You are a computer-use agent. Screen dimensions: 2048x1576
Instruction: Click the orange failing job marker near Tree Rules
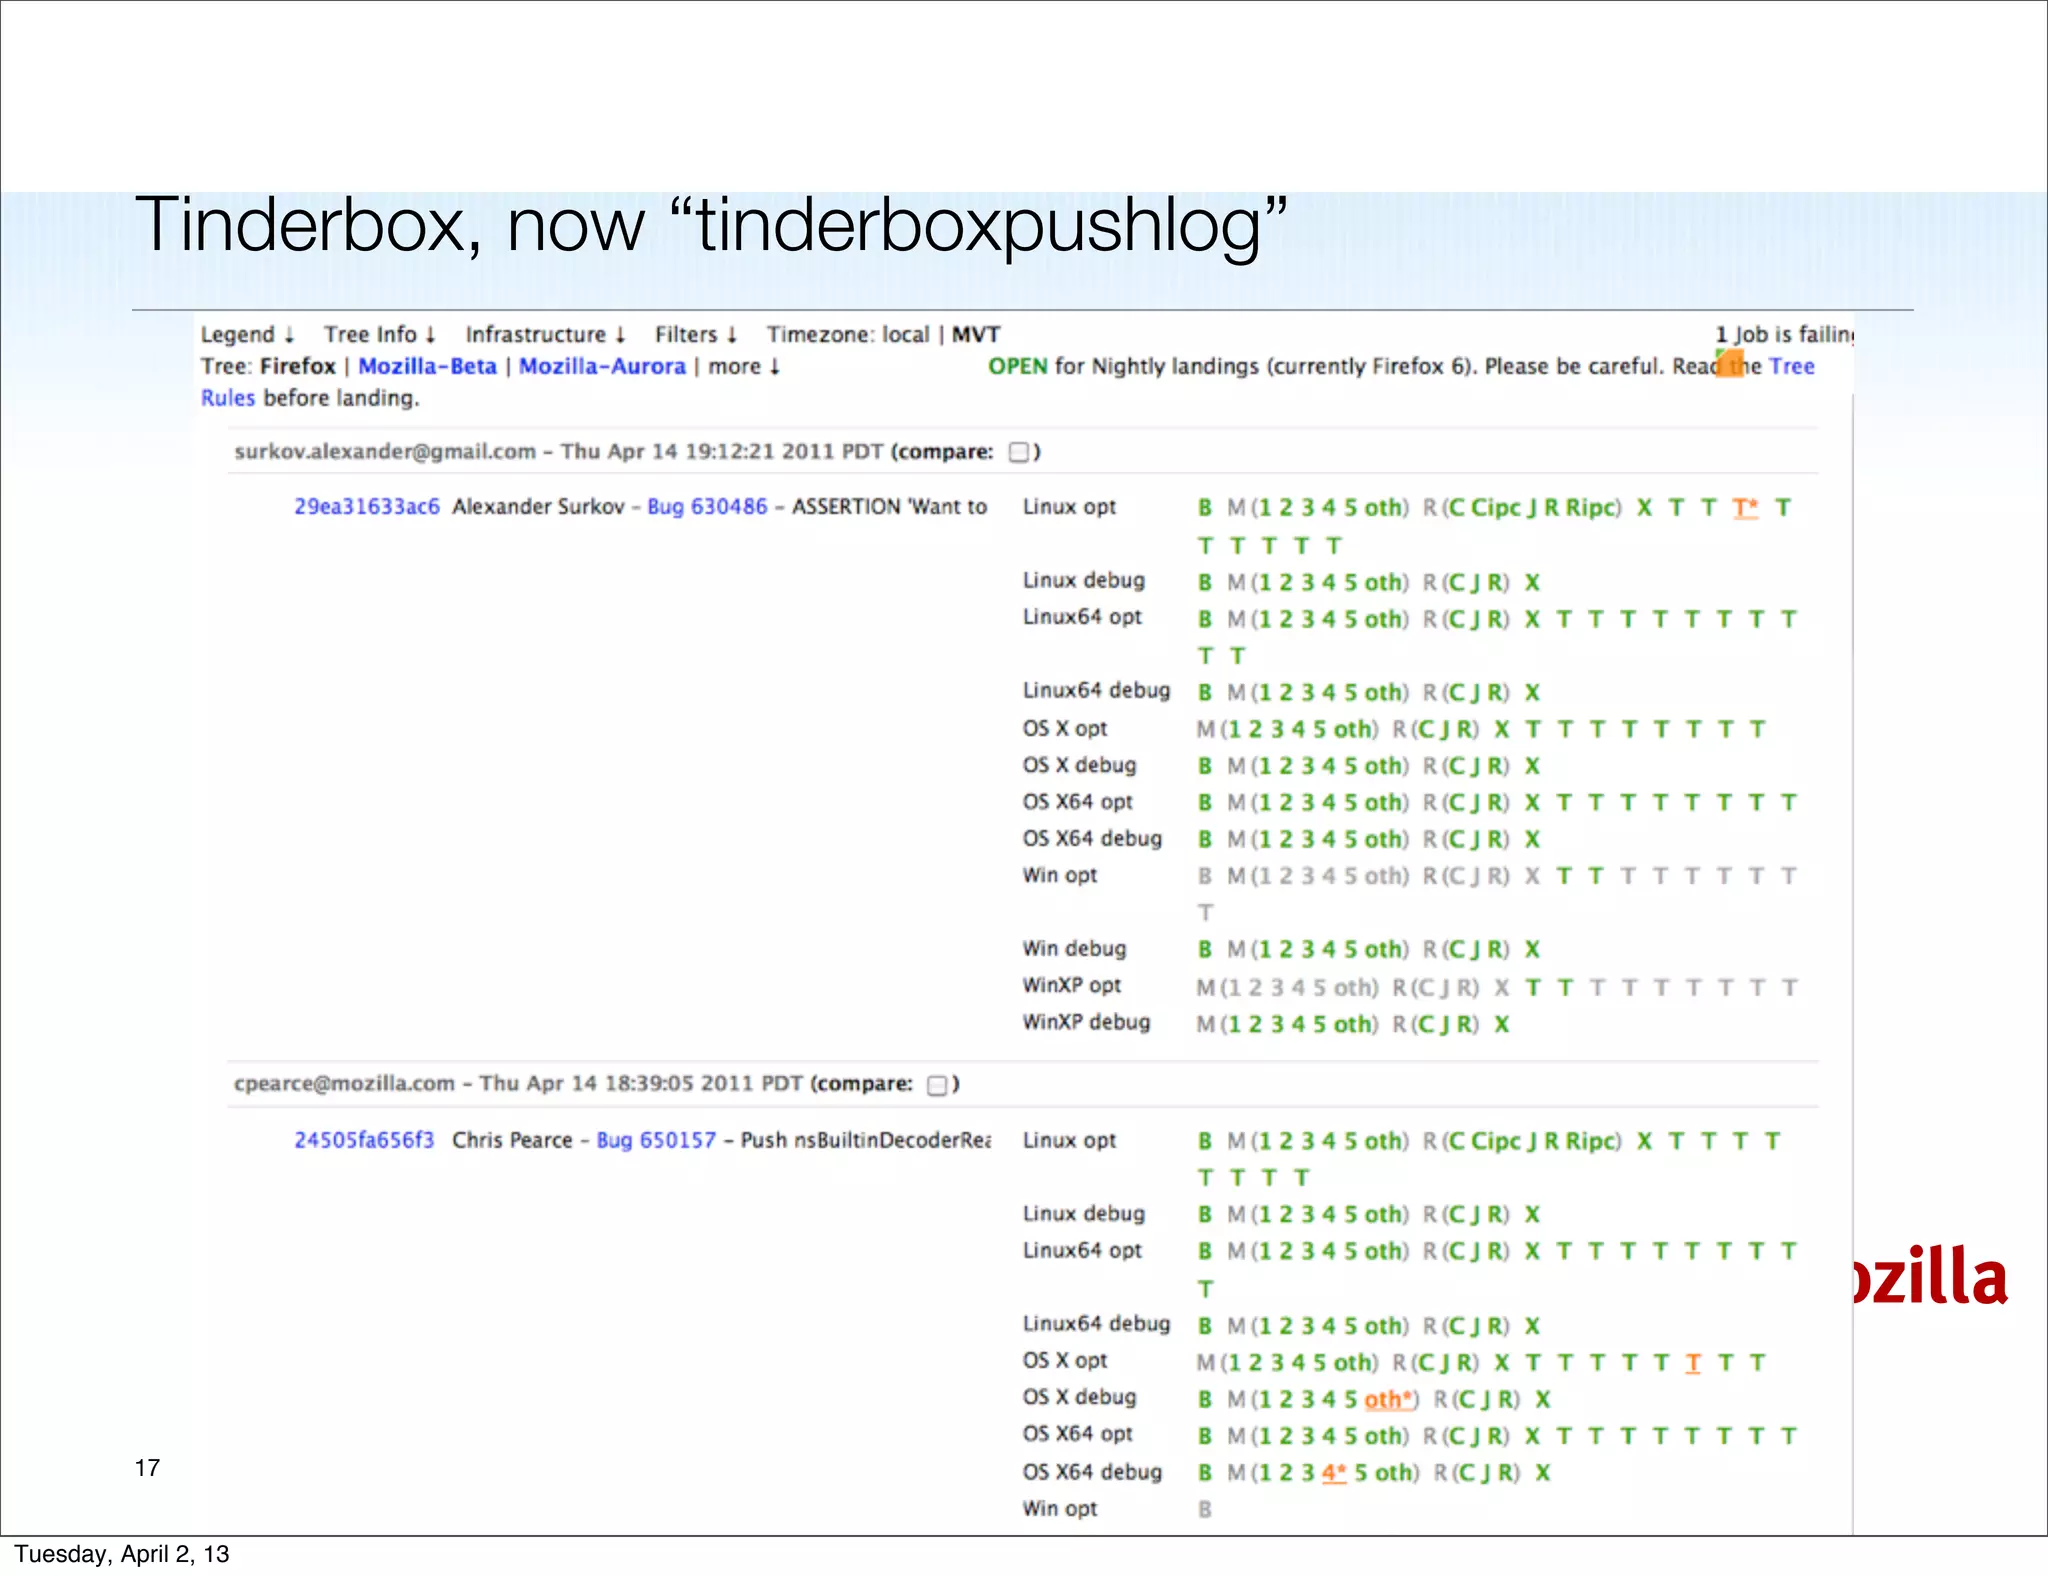pos(1729,363)
